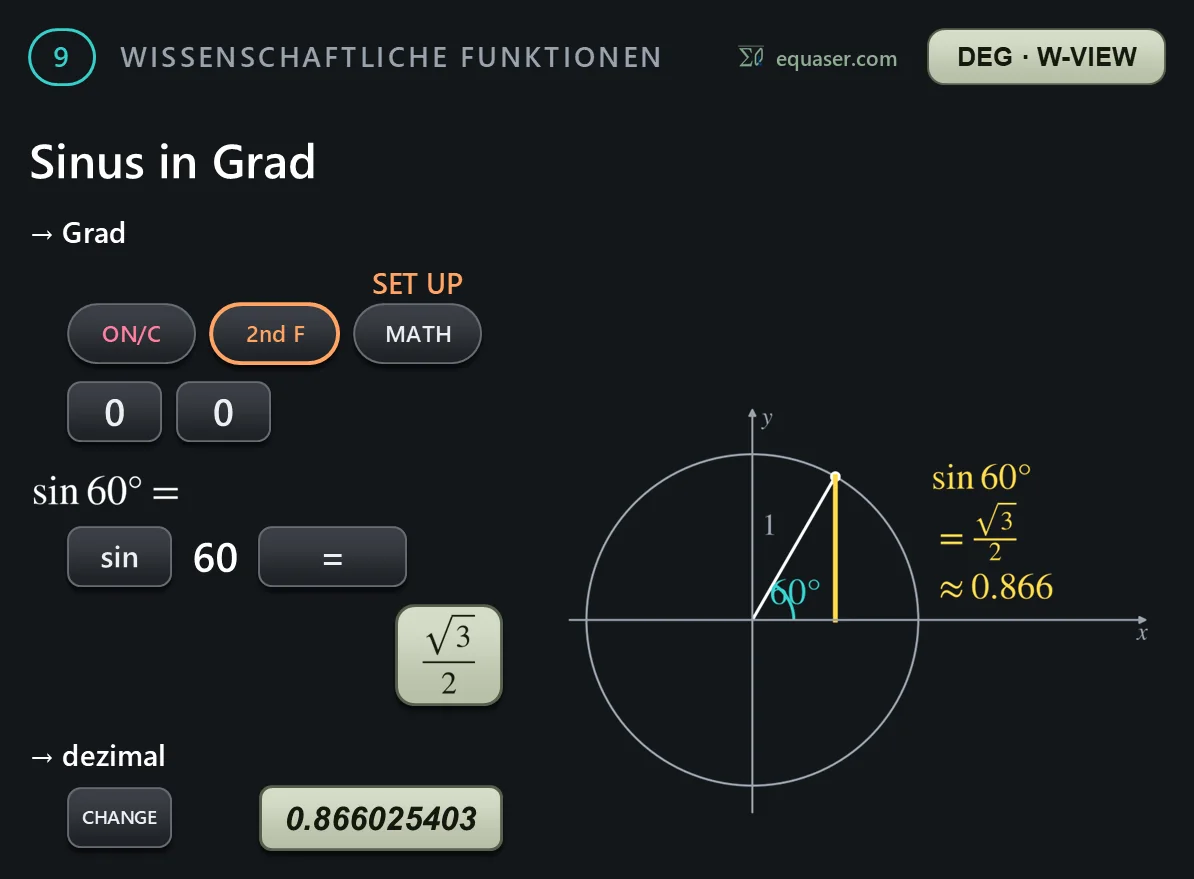Select the orange 2nd F key
This screenshot has width=1194, height=879.
click(275, 334)
